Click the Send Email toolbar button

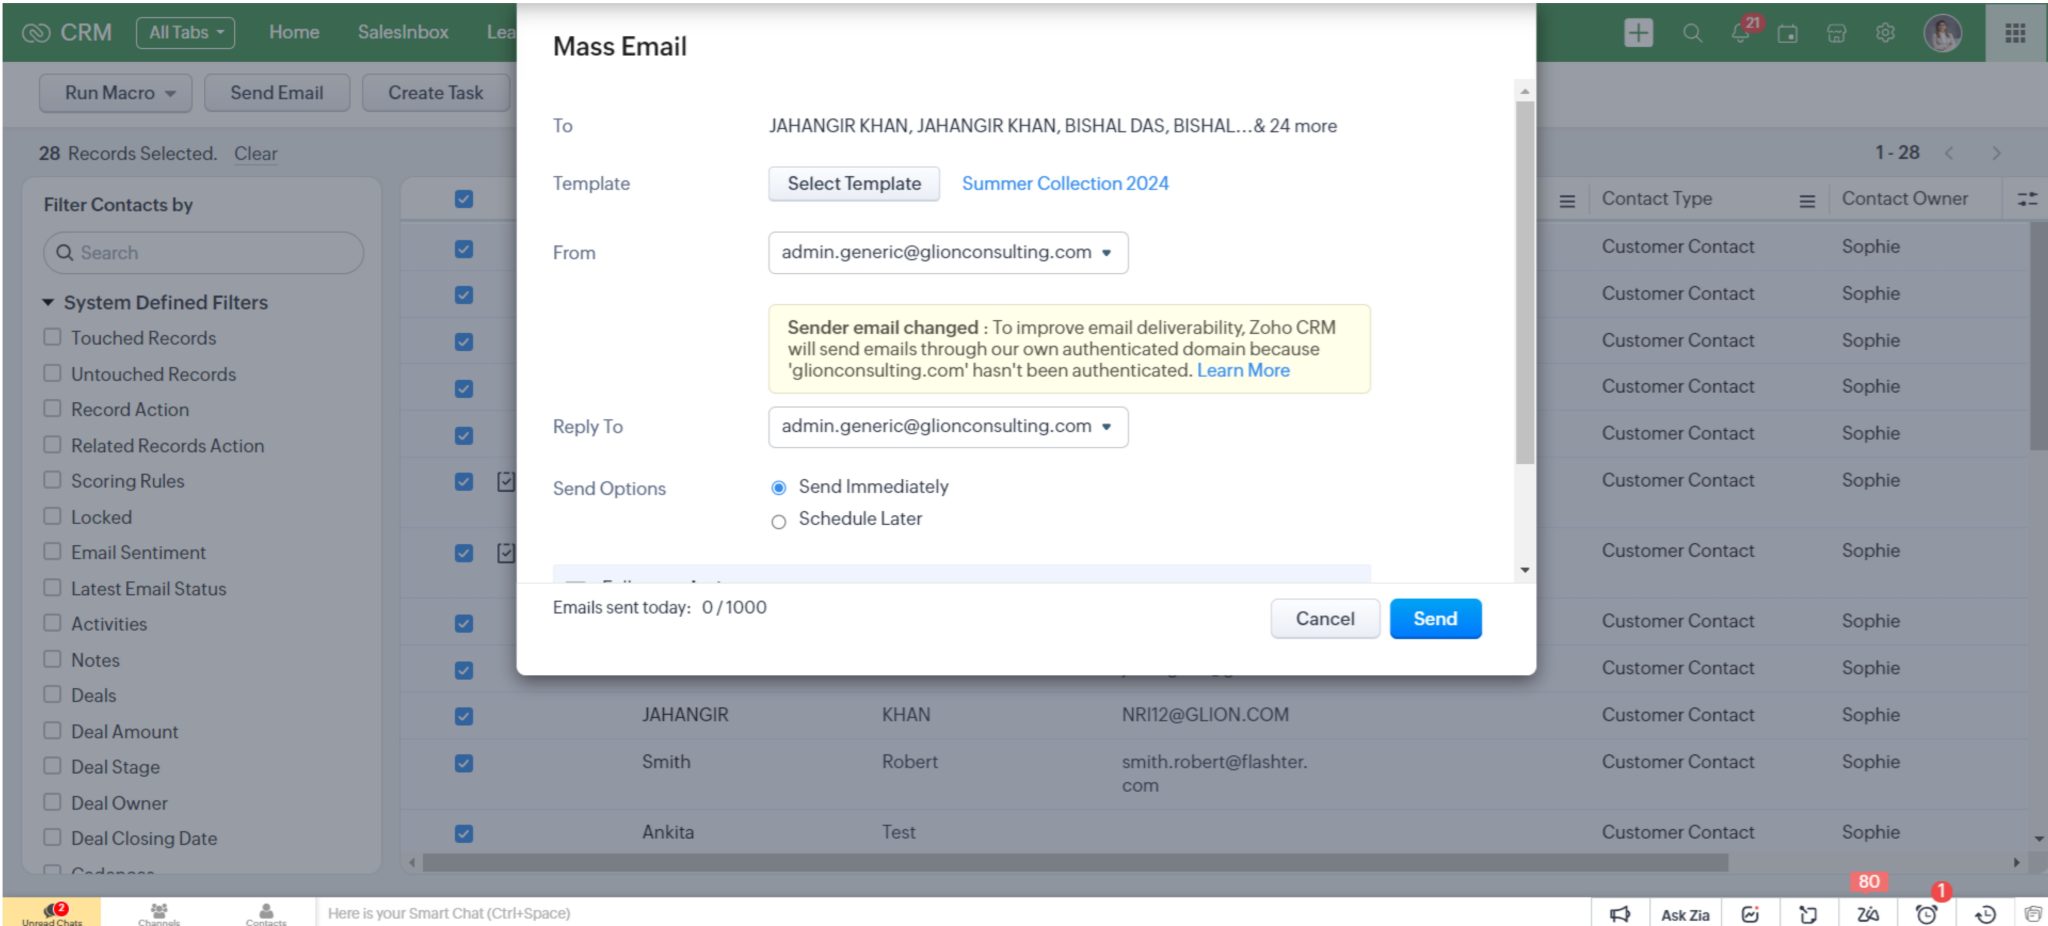point(277,92)
